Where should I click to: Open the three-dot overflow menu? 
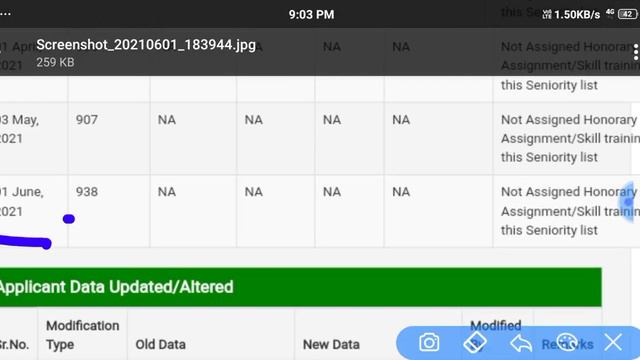point(635,53)
